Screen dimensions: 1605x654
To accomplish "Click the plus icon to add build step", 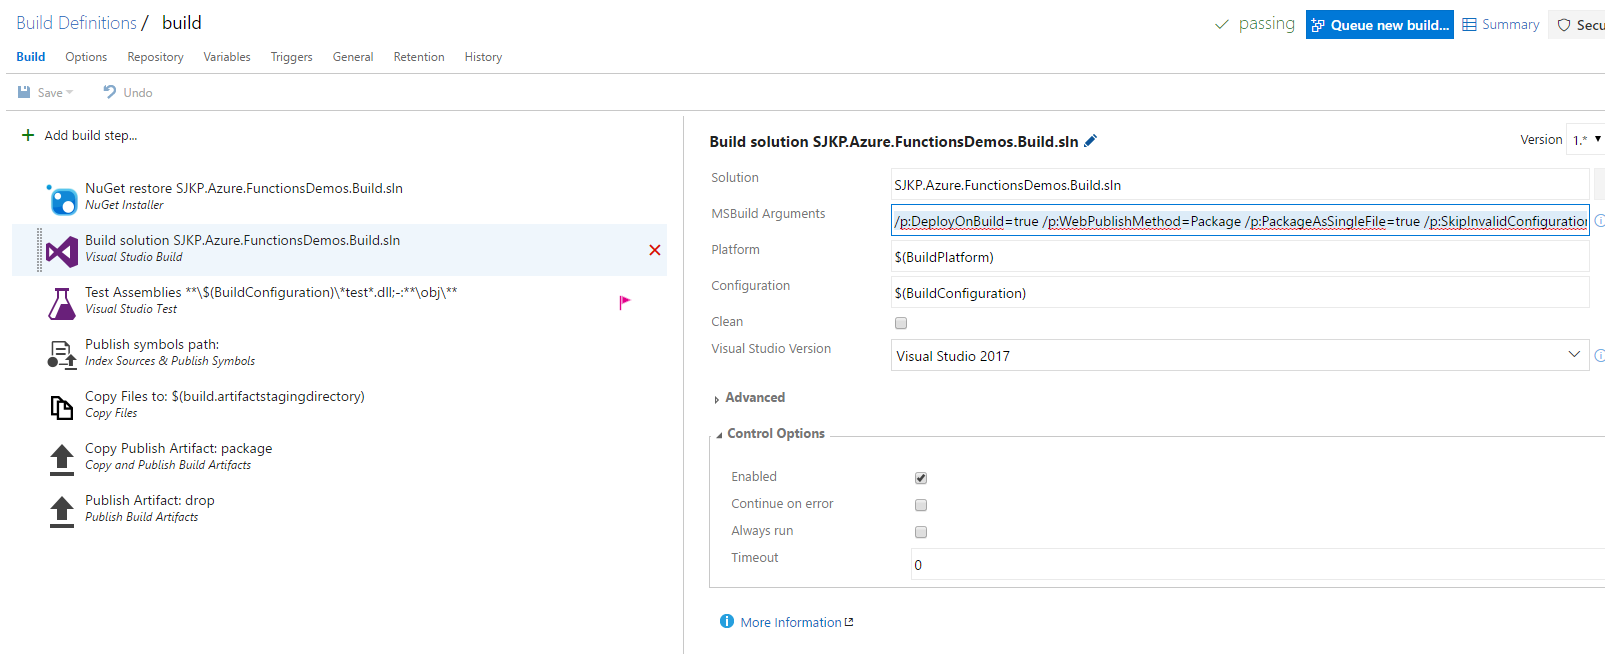I will point(28,135).
